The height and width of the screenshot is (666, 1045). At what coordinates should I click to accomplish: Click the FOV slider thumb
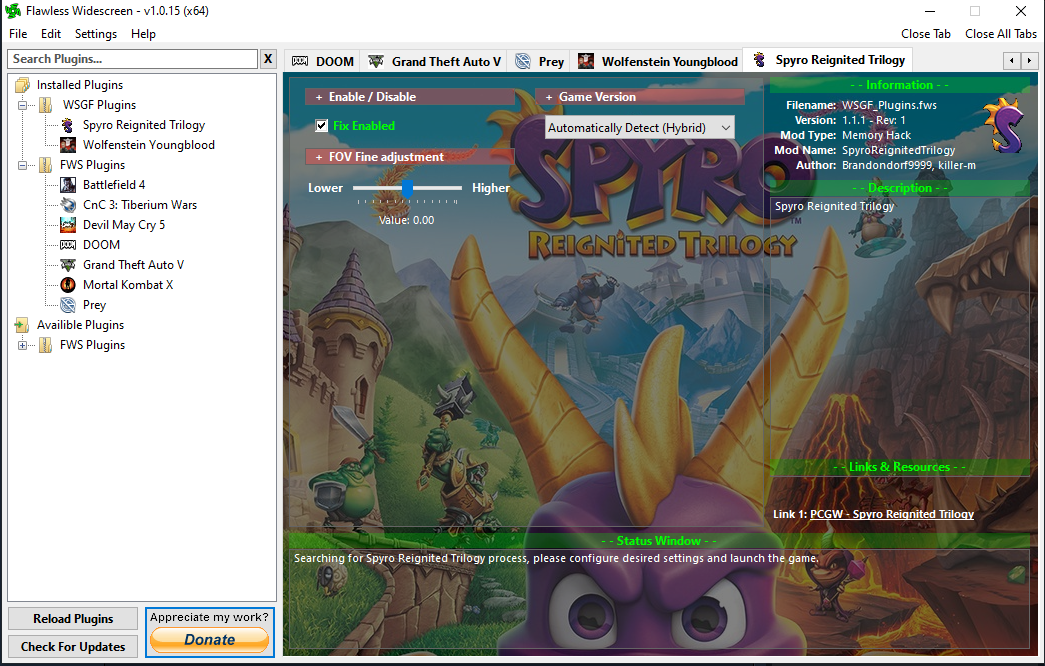407,189
